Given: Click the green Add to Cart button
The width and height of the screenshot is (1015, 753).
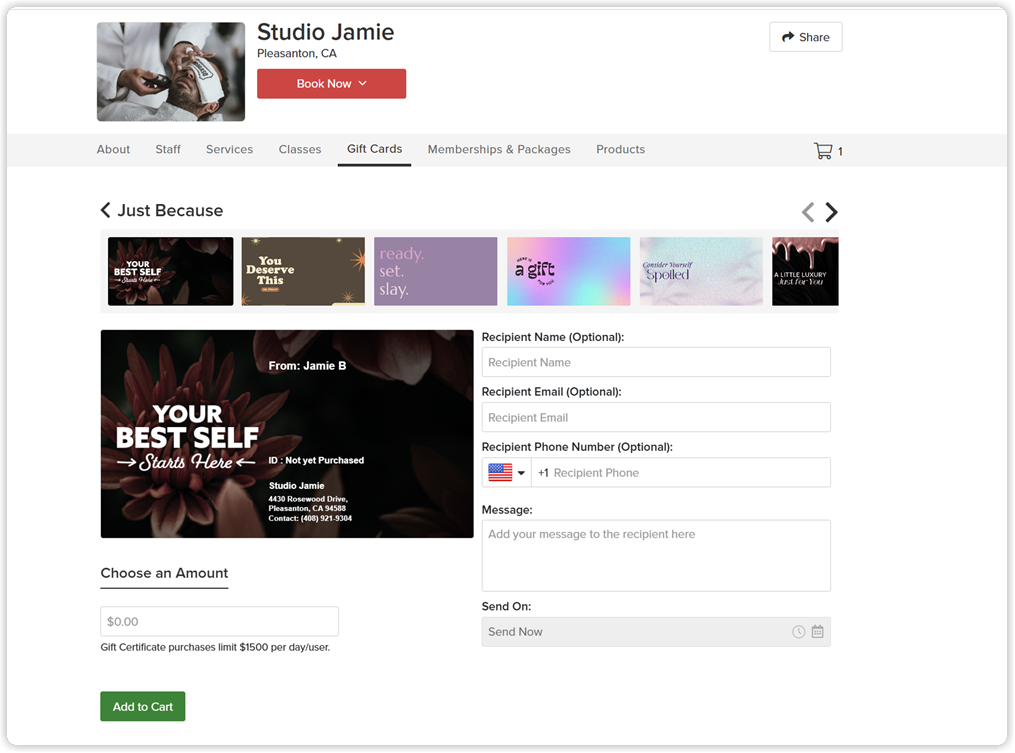Looking at the screenshot, I should [142, 706].
